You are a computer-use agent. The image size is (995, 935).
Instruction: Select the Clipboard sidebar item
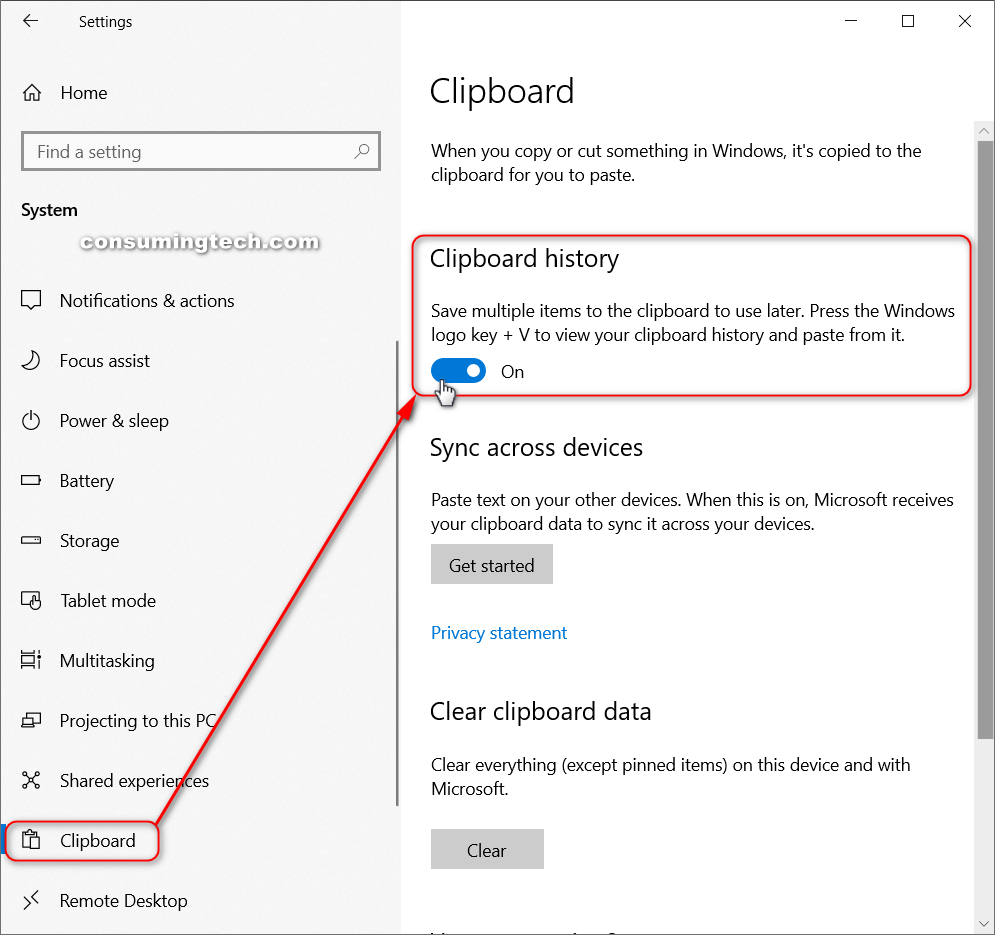[x=81, y=840]
